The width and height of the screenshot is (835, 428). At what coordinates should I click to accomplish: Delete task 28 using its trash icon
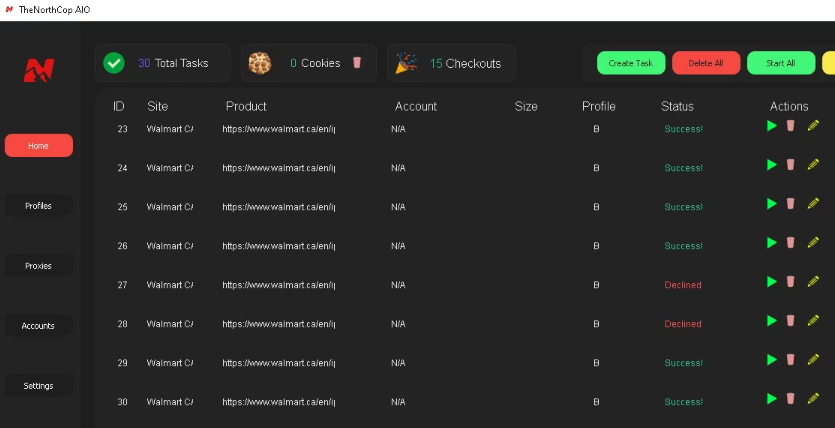[790, 320]
